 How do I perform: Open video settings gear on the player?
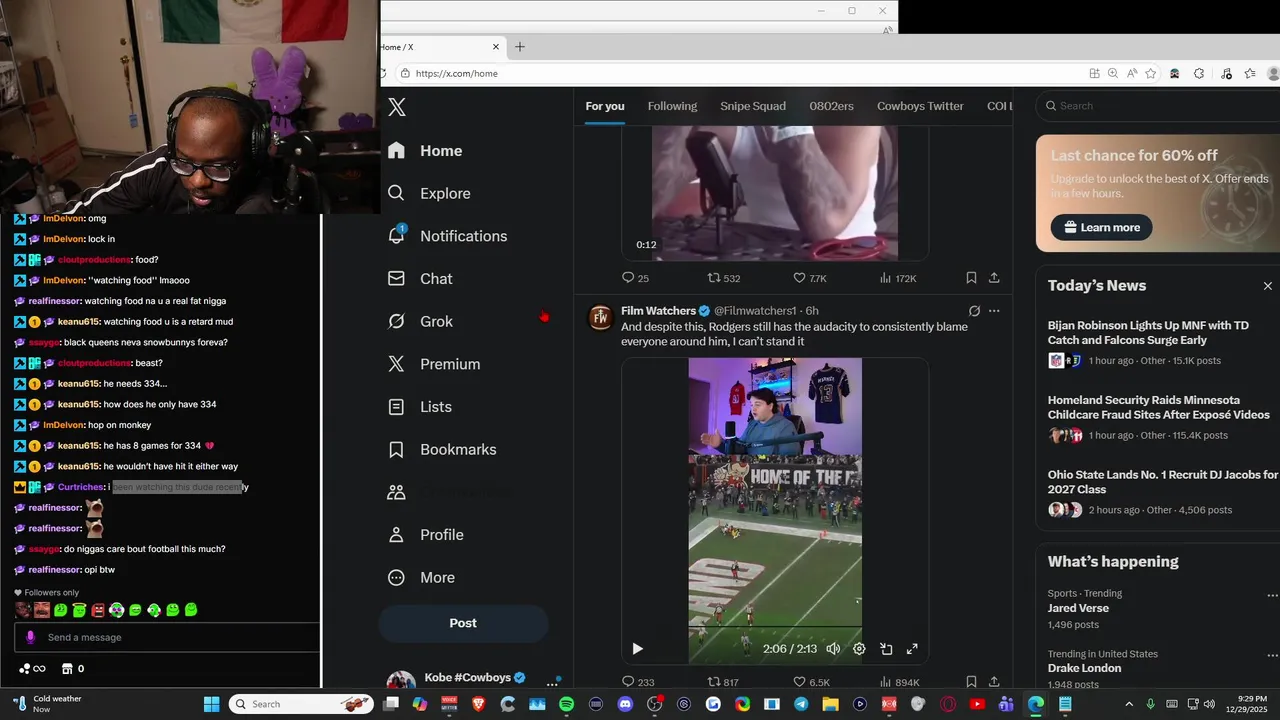[x=859, y=649]
